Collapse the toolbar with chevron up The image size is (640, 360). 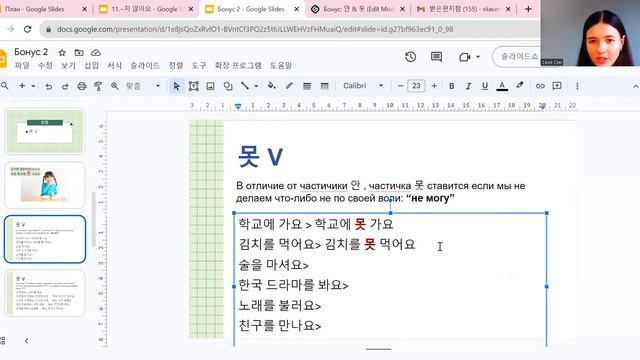(x=635, y=86)
